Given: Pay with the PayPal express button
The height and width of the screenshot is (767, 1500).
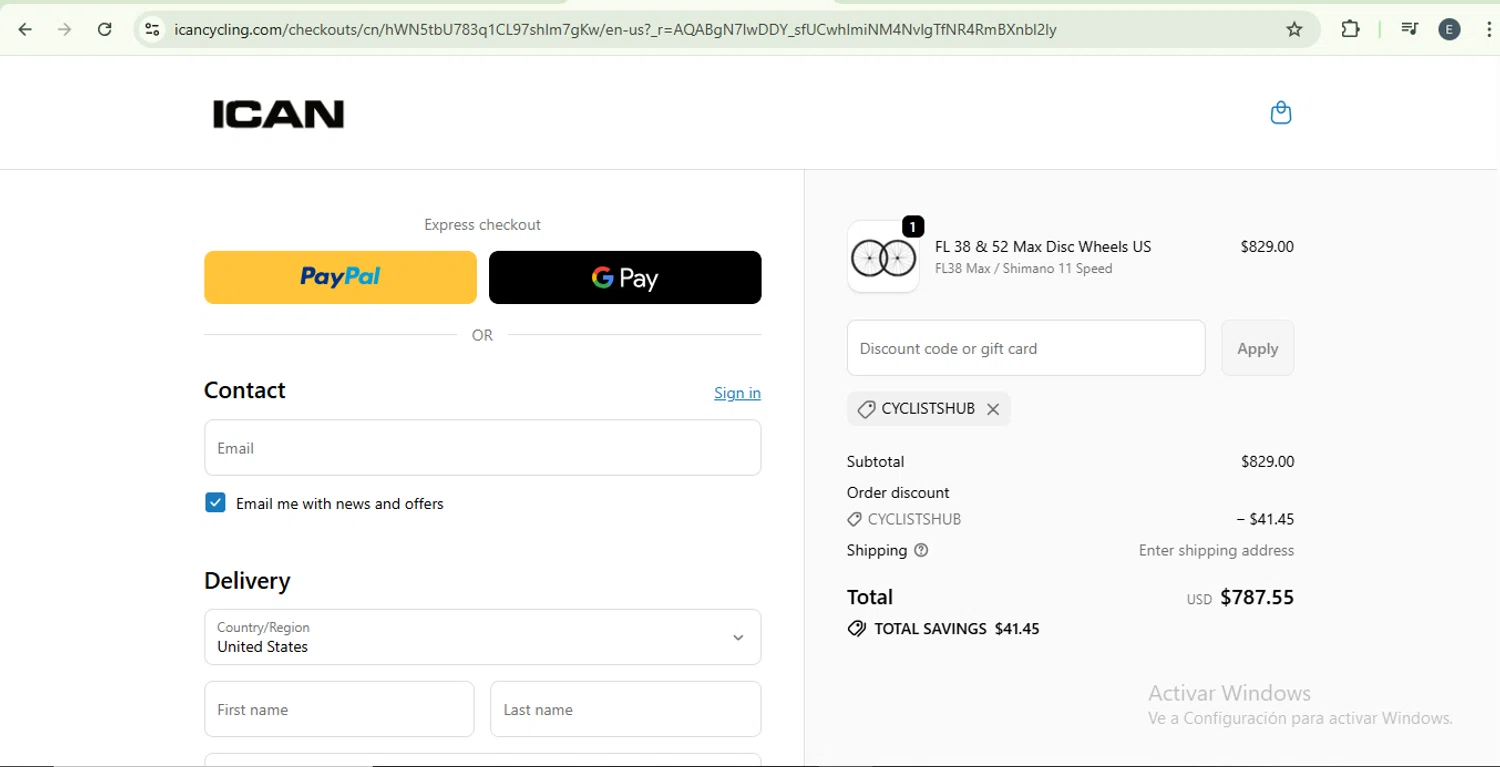Looking at the screenshot, I should [x=340, y=277].
